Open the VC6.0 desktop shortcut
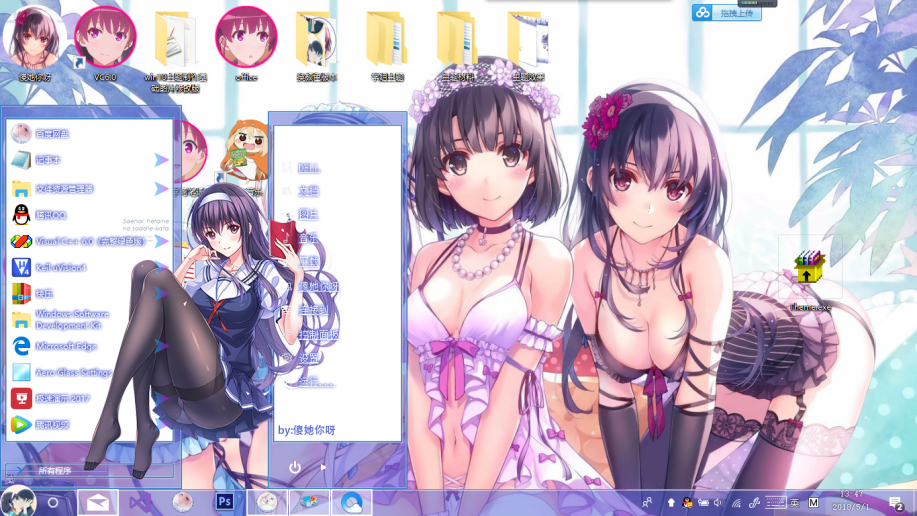The width and height of the screenshot is (917, 516). (x=105, y=44)
